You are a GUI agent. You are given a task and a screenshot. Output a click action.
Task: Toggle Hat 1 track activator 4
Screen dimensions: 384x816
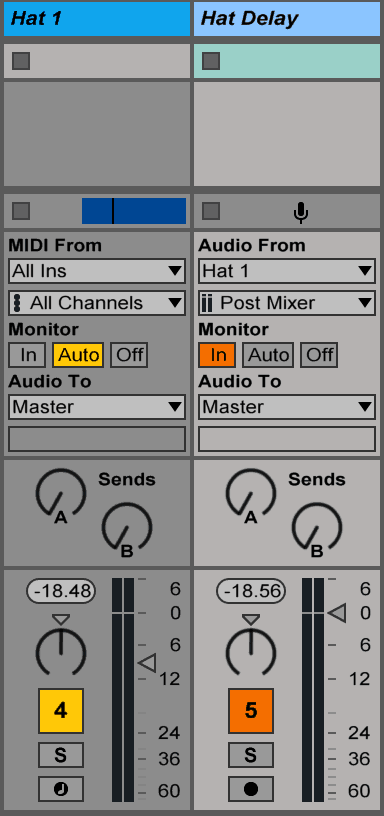(x=61, y=710)
